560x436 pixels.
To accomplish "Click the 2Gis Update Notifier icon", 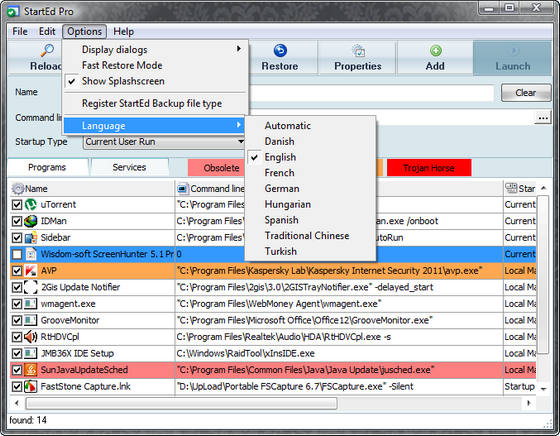I will 31,287.
